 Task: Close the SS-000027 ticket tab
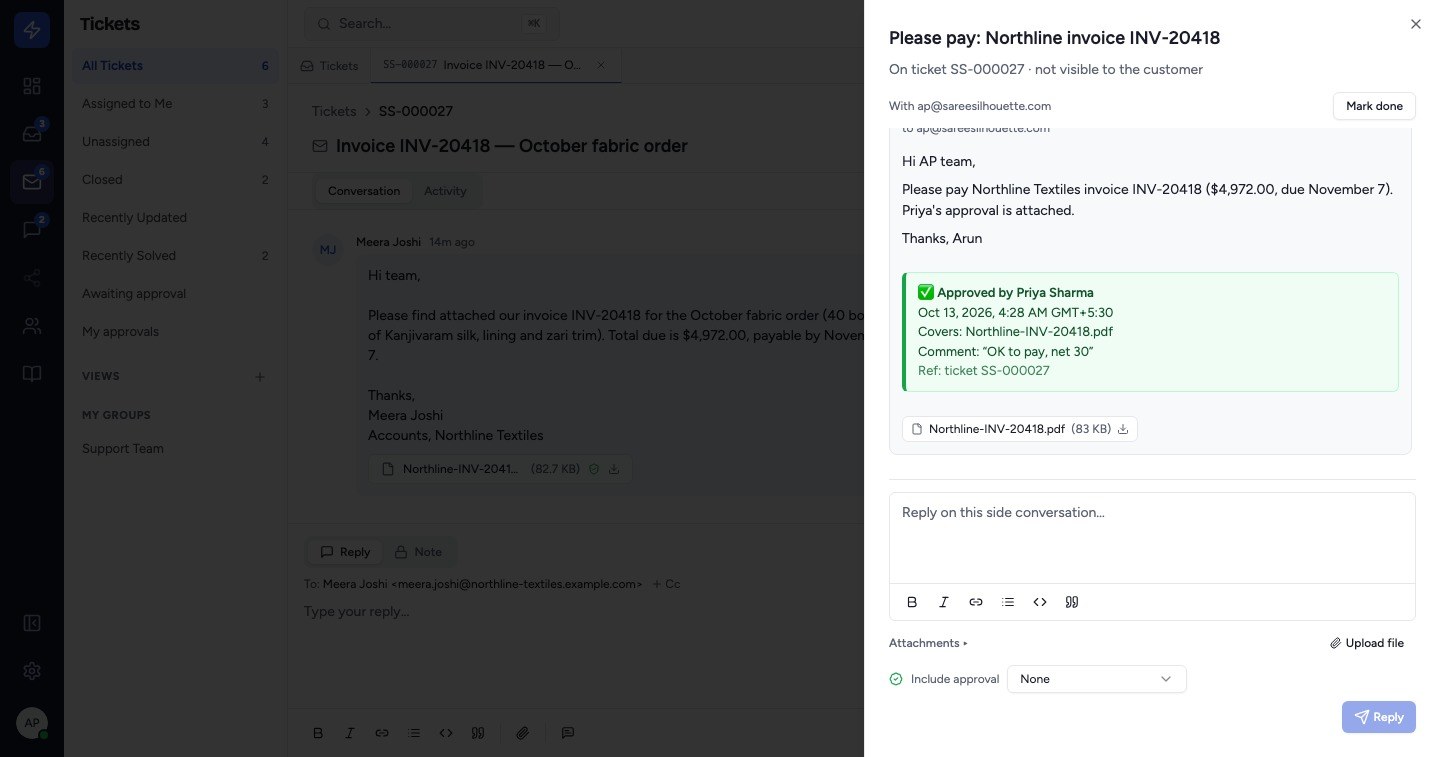(601, 65)
